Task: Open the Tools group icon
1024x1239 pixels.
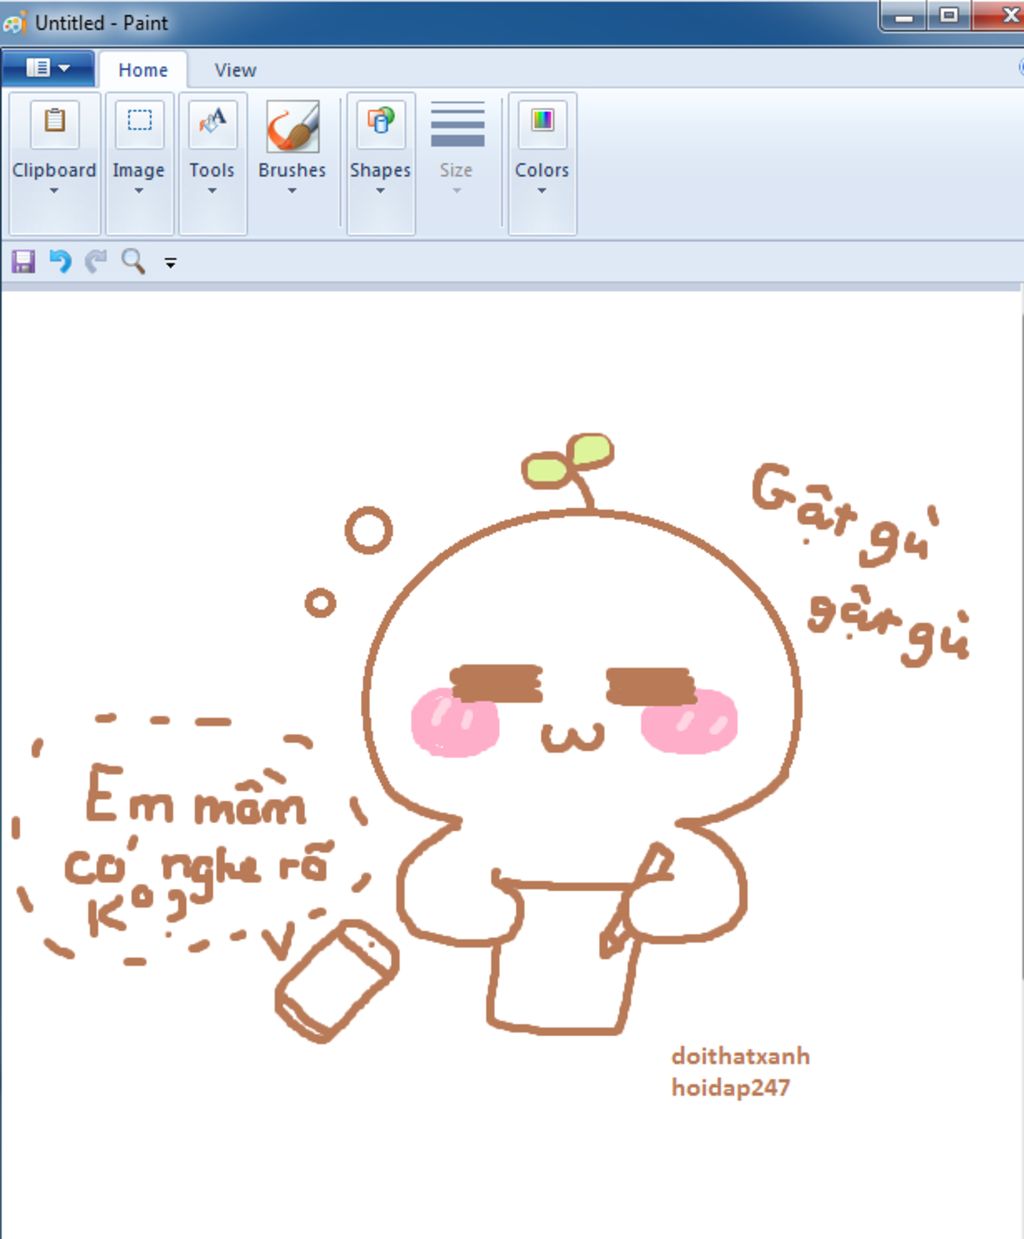Action: pos(212,123)
